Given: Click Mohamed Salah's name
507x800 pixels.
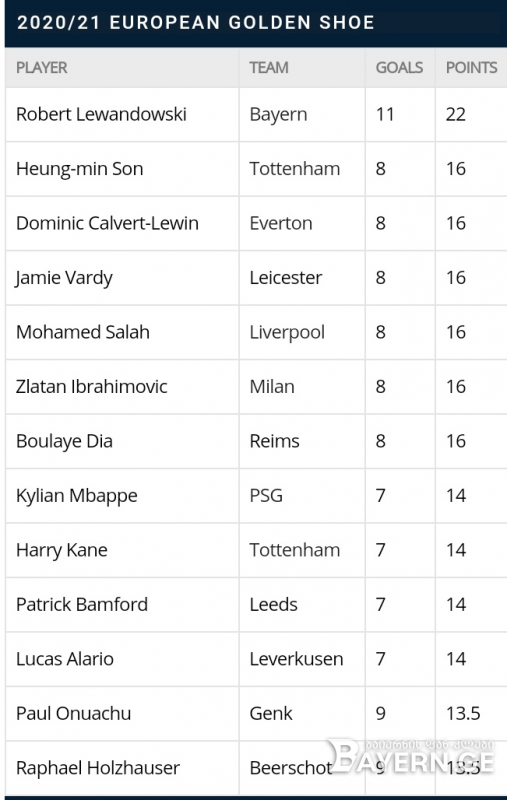Looking at the screenshot, I should point(83,332).
